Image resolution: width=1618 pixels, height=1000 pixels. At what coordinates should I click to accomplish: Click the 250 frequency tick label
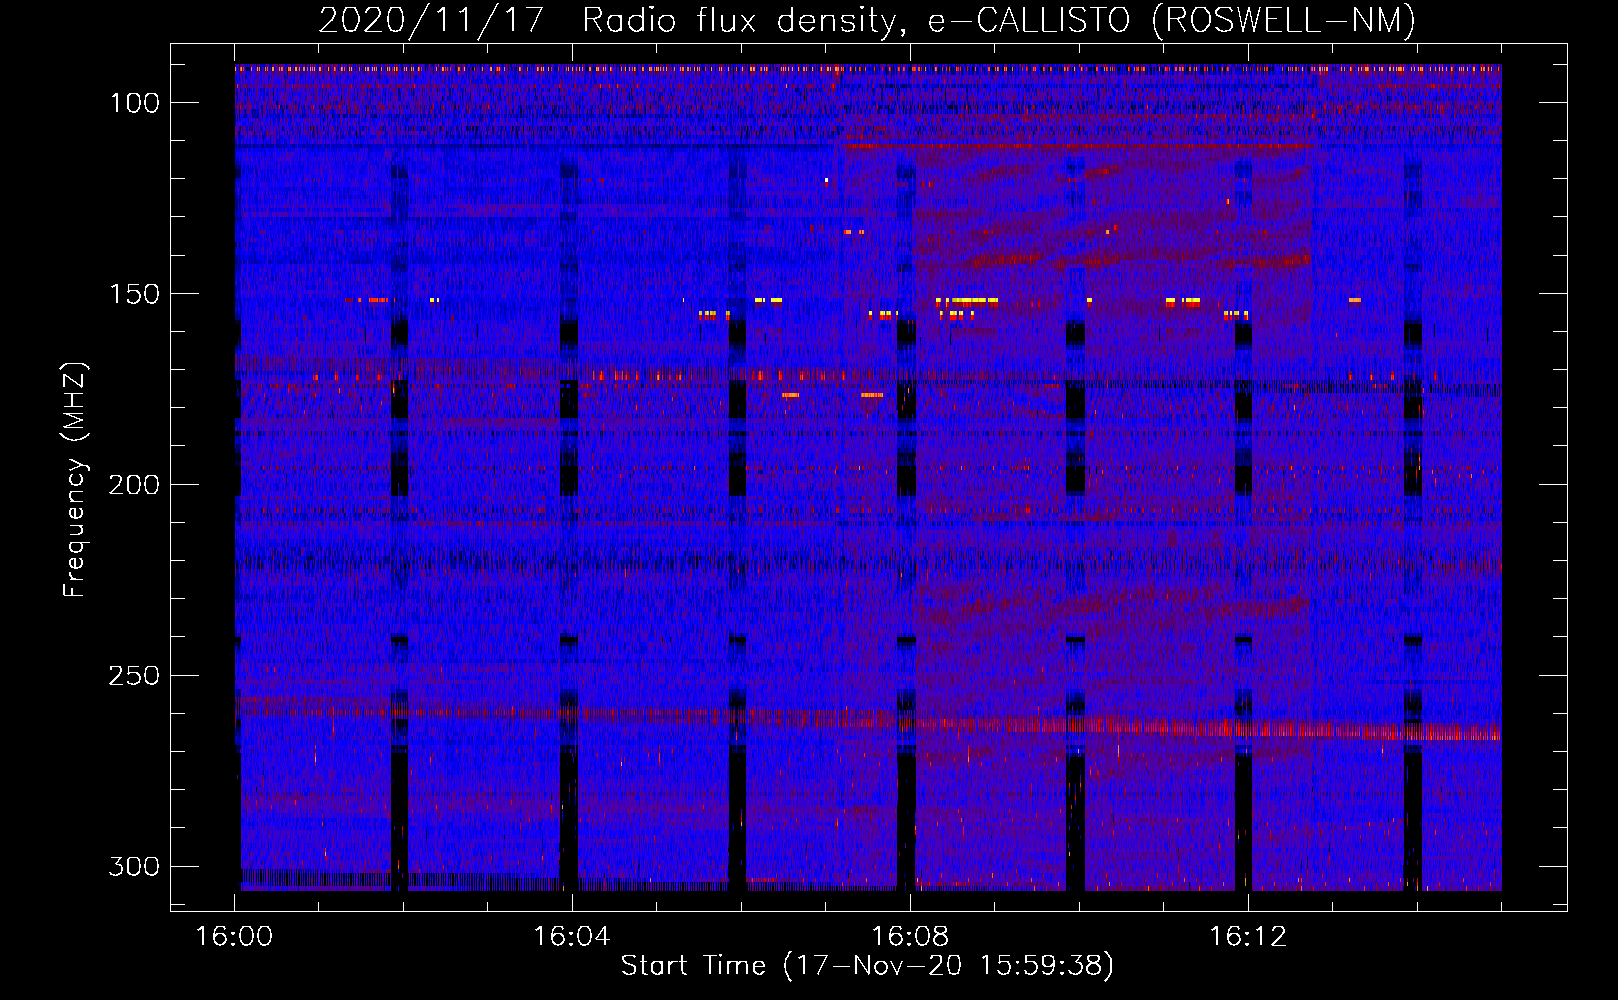point(133,676)
